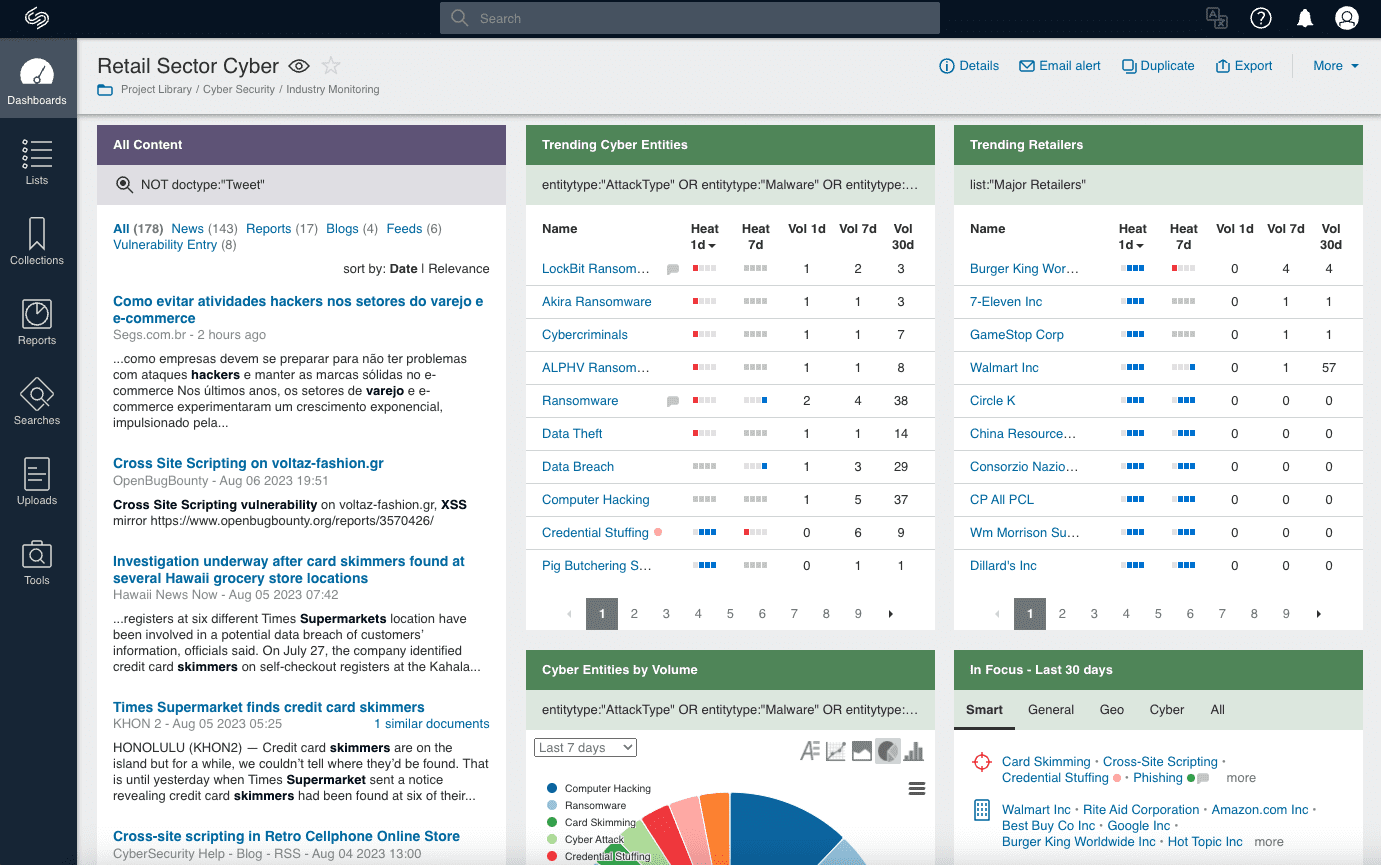Click crosshair icon in Smart focus panel

pyautogui.click(x=982, y=762)
